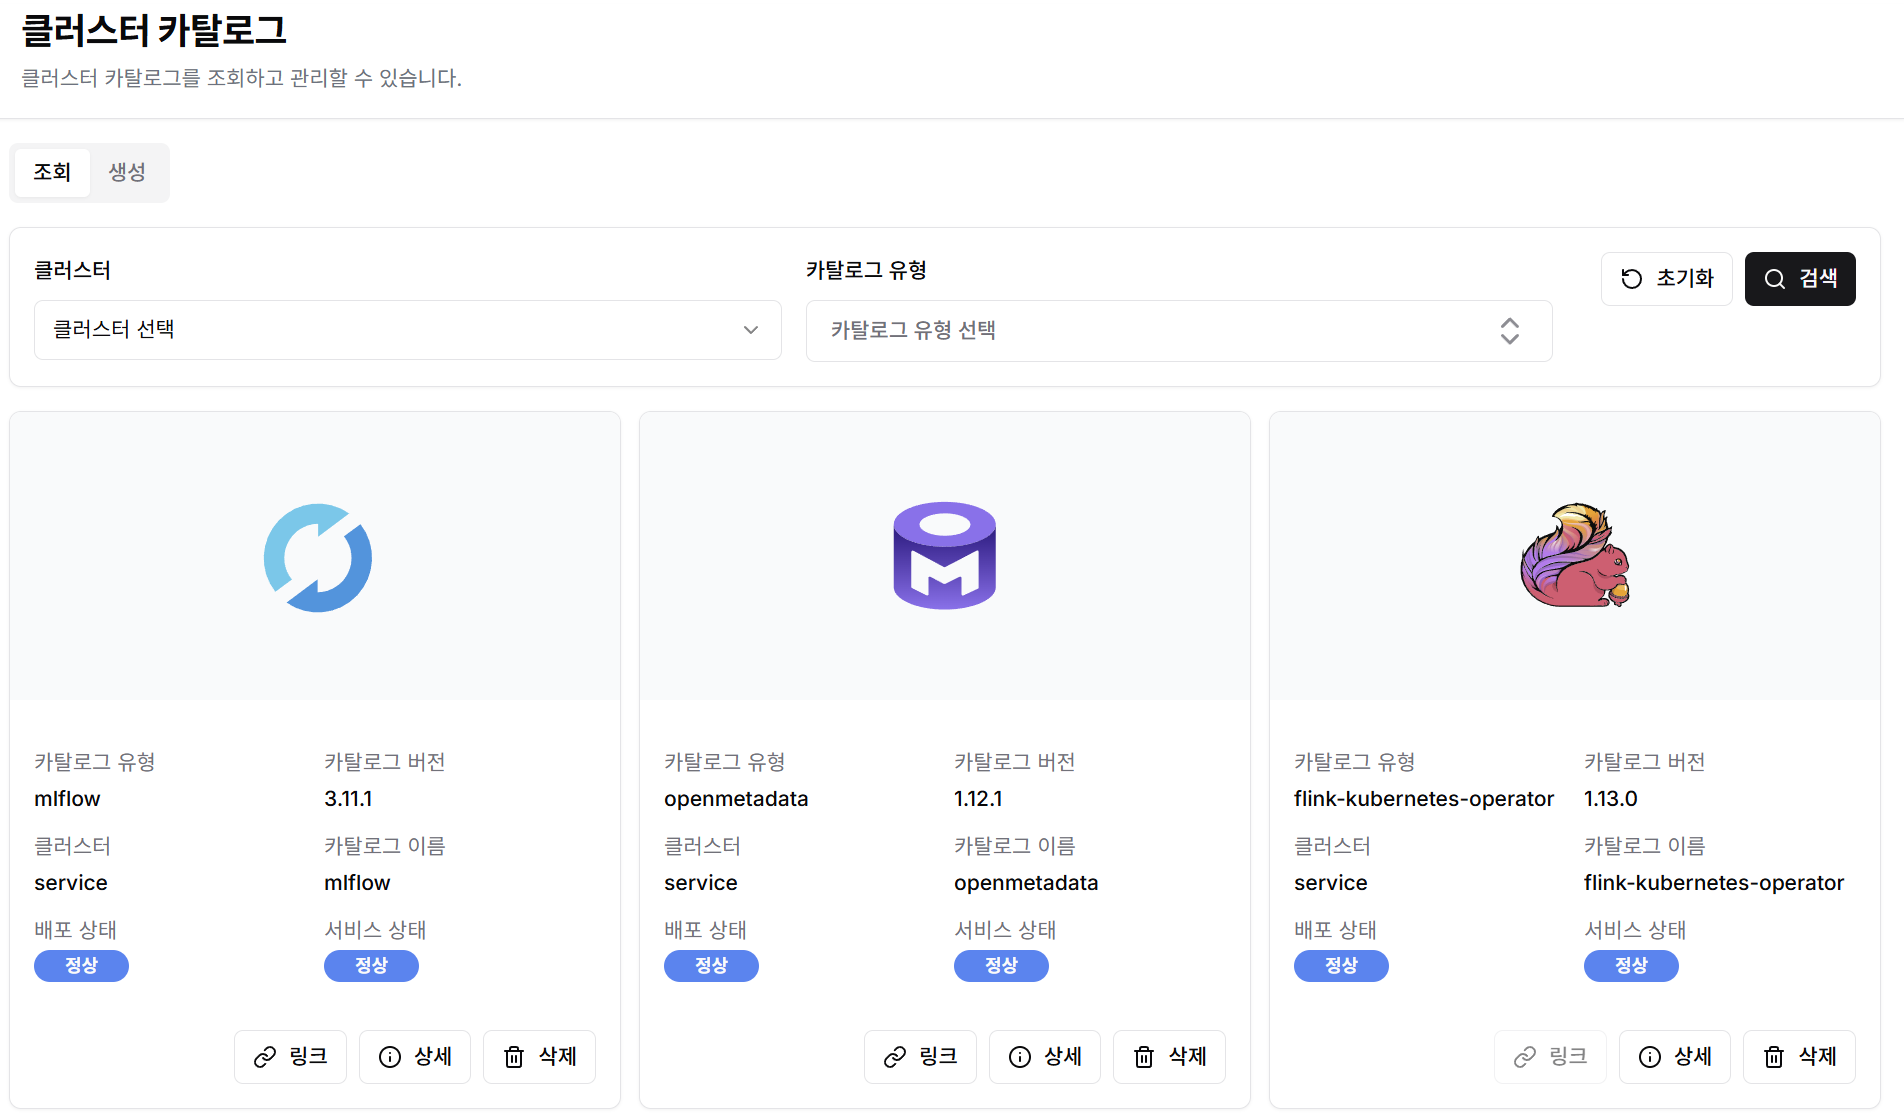Open 상세 details for mlflow card

coord(415,1057)
